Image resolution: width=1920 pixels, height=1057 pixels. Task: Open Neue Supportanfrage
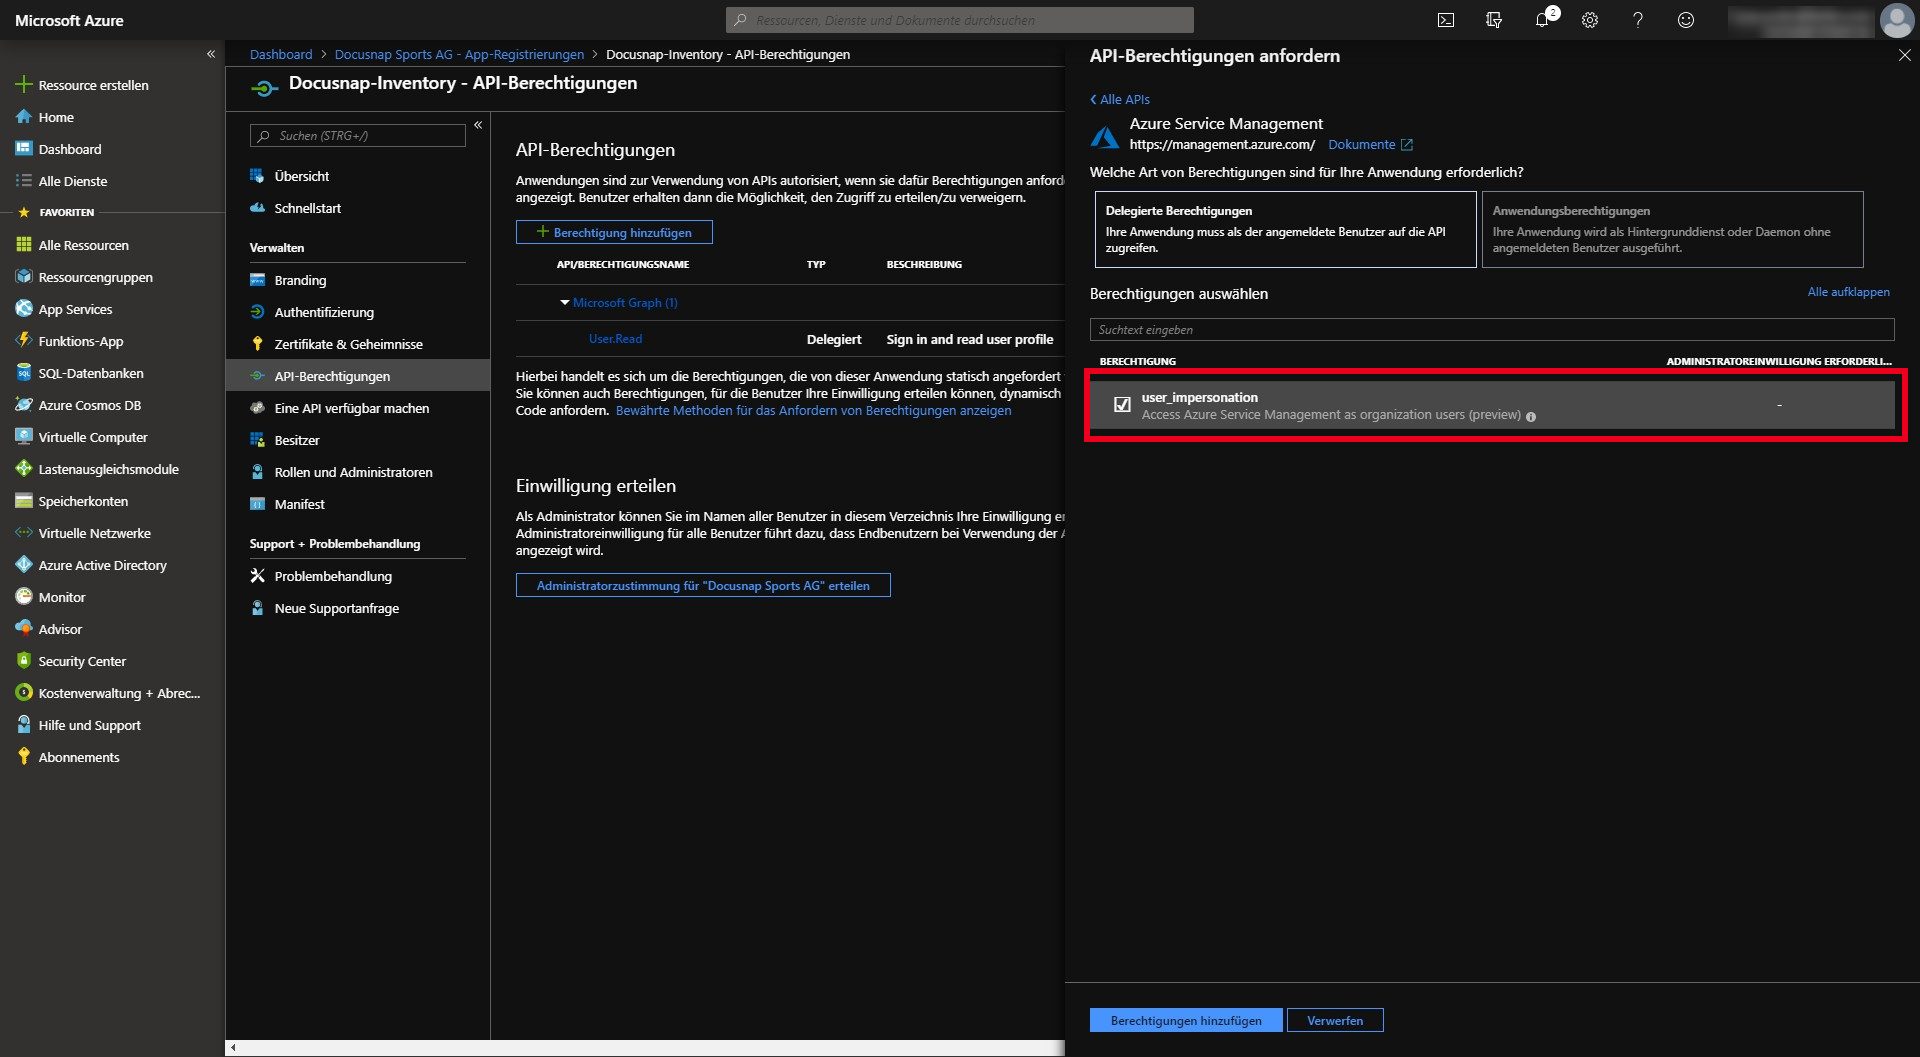[x=336, y=608]
